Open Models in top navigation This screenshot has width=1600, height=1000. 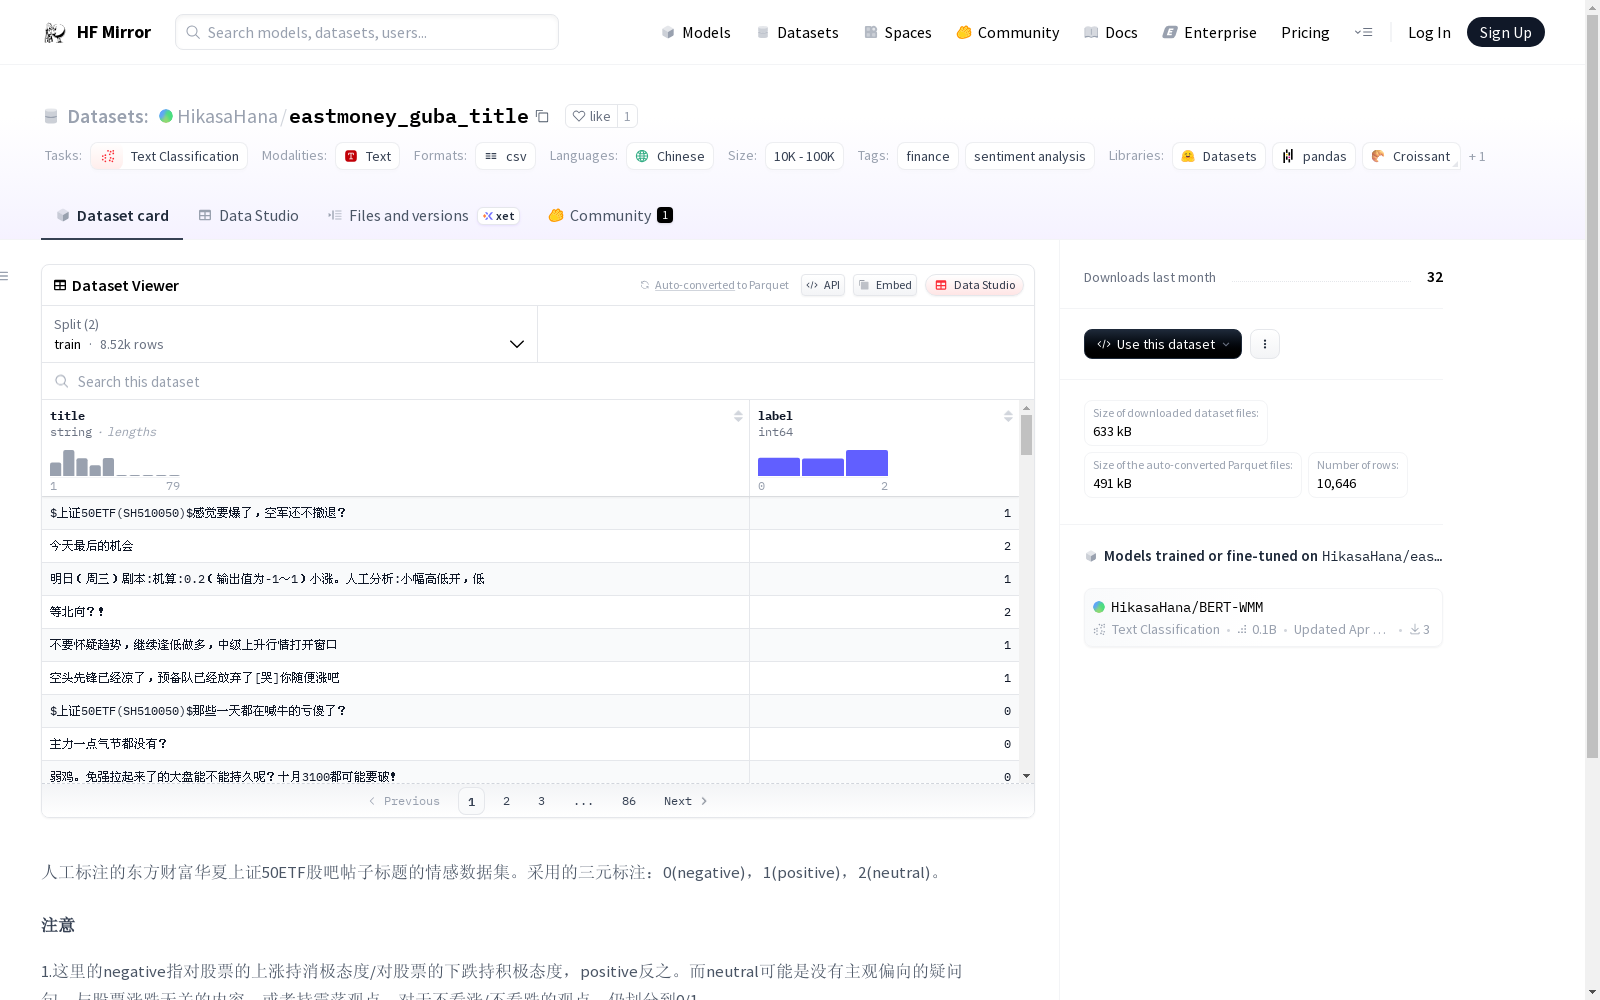pyautogui.click(x=696, y=32)
